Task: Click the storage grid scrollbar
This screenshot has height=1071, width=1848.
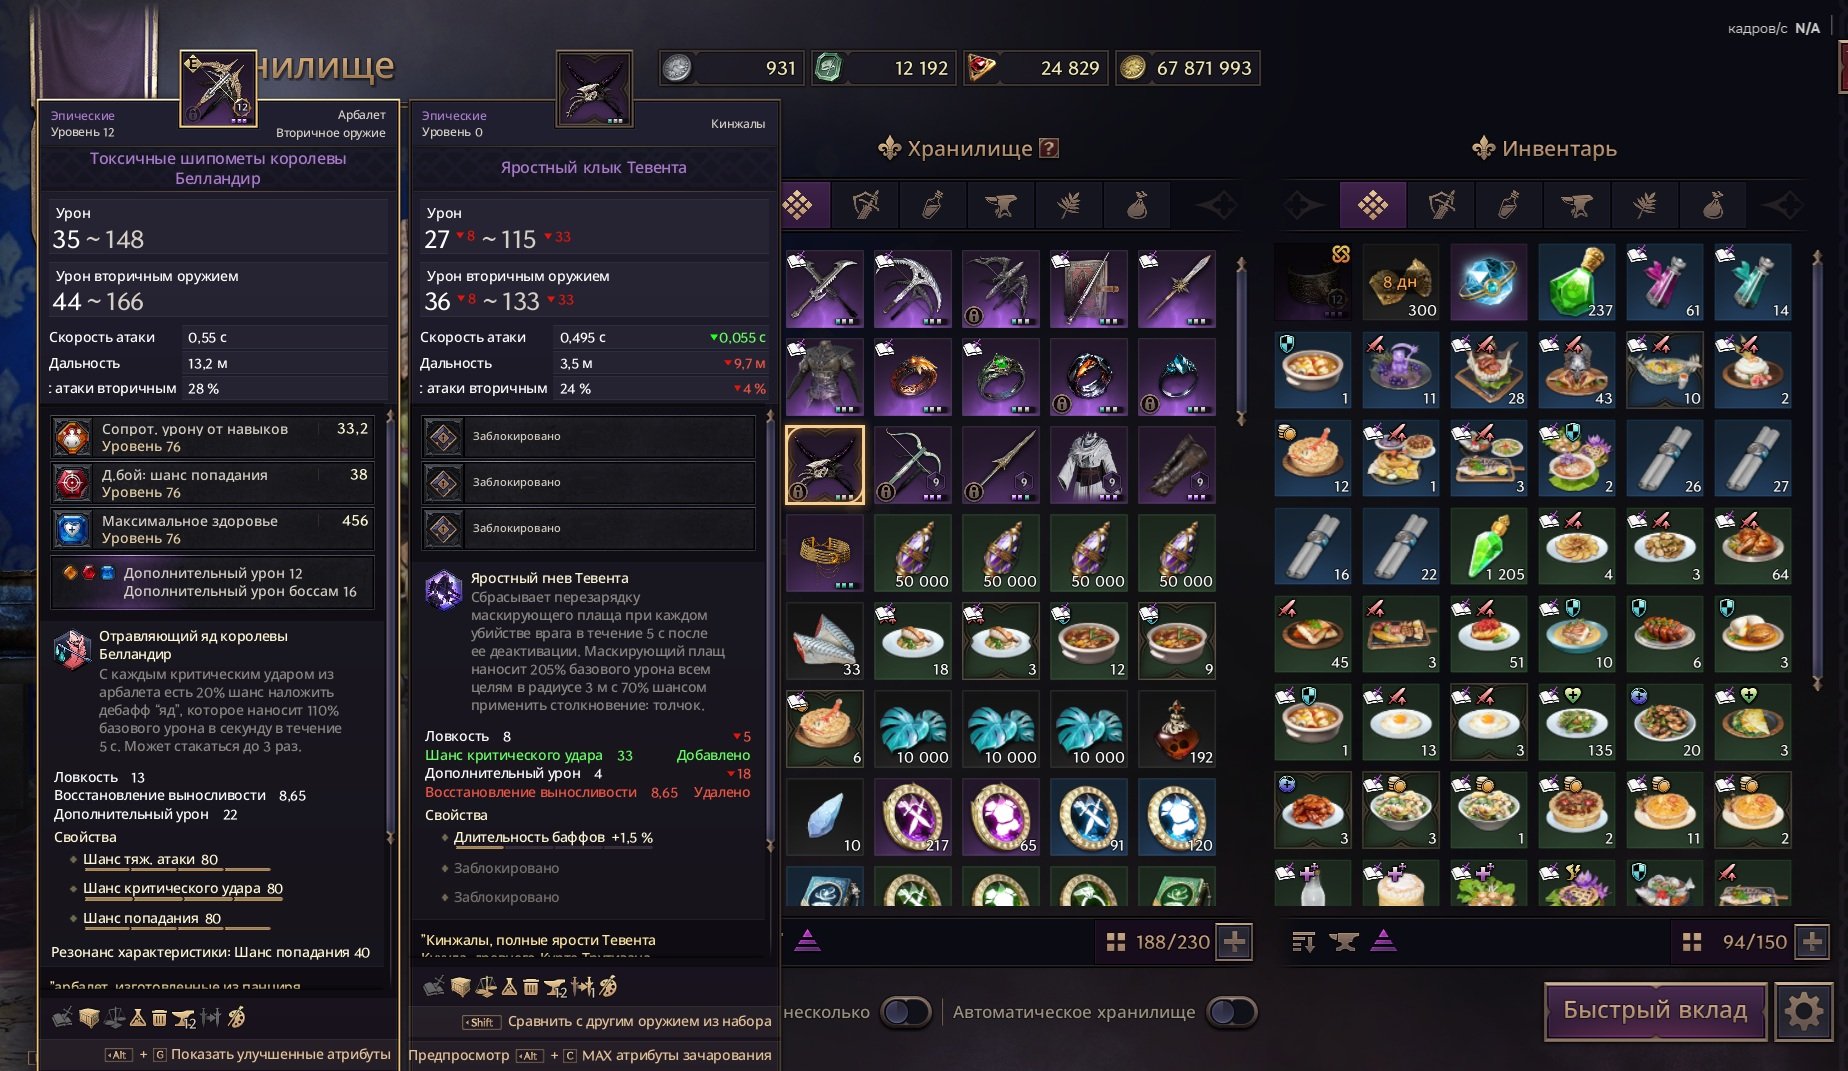Action: [1241, 340]
